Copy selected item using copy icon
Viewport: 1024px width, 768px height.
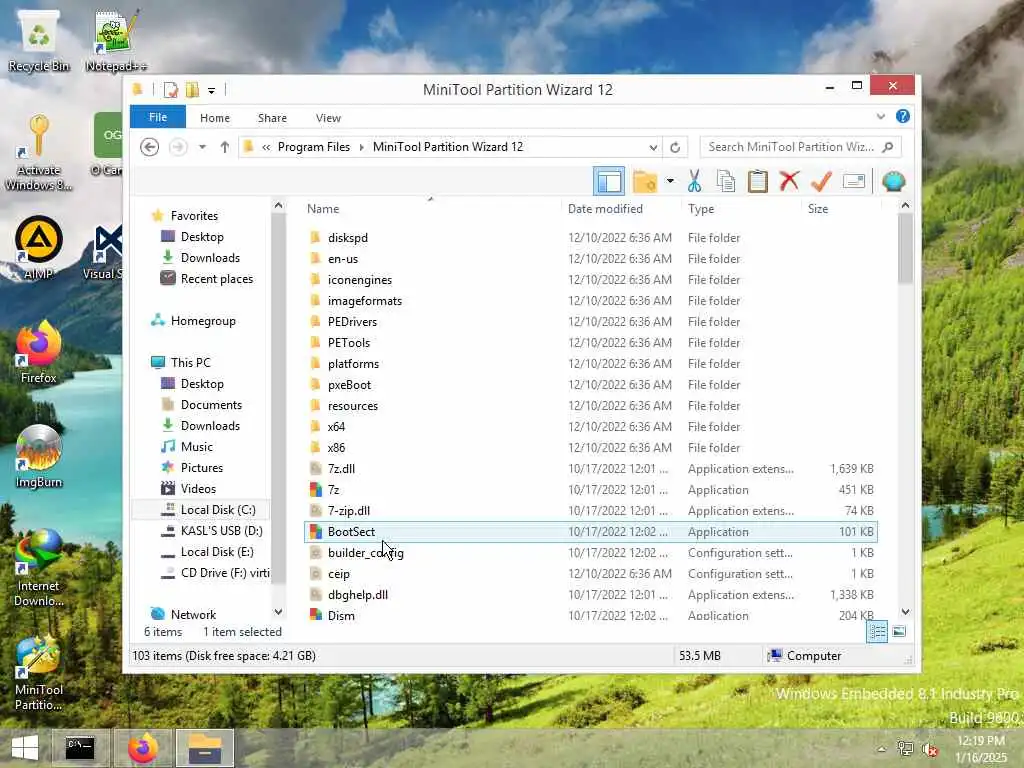(726, 182)
